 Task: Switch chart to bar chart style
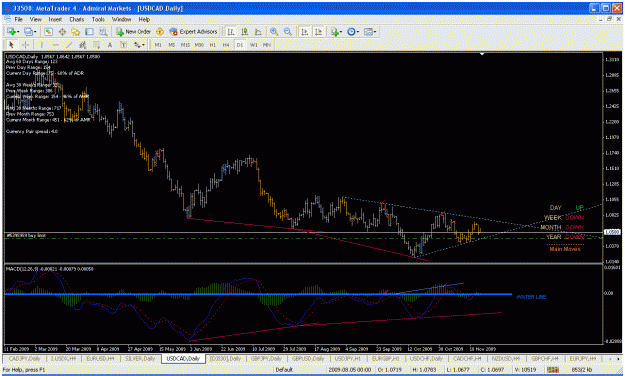pos(231,32)
